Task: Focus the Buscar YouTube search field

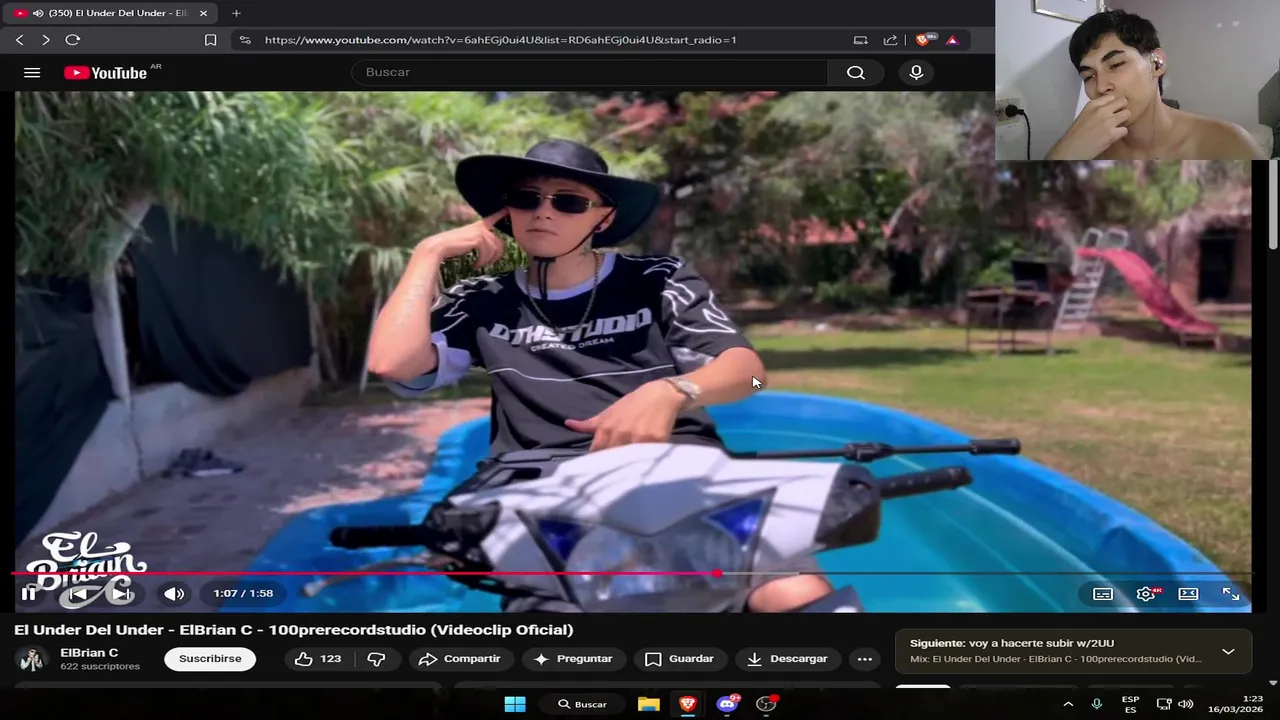Action: (590, 72)
